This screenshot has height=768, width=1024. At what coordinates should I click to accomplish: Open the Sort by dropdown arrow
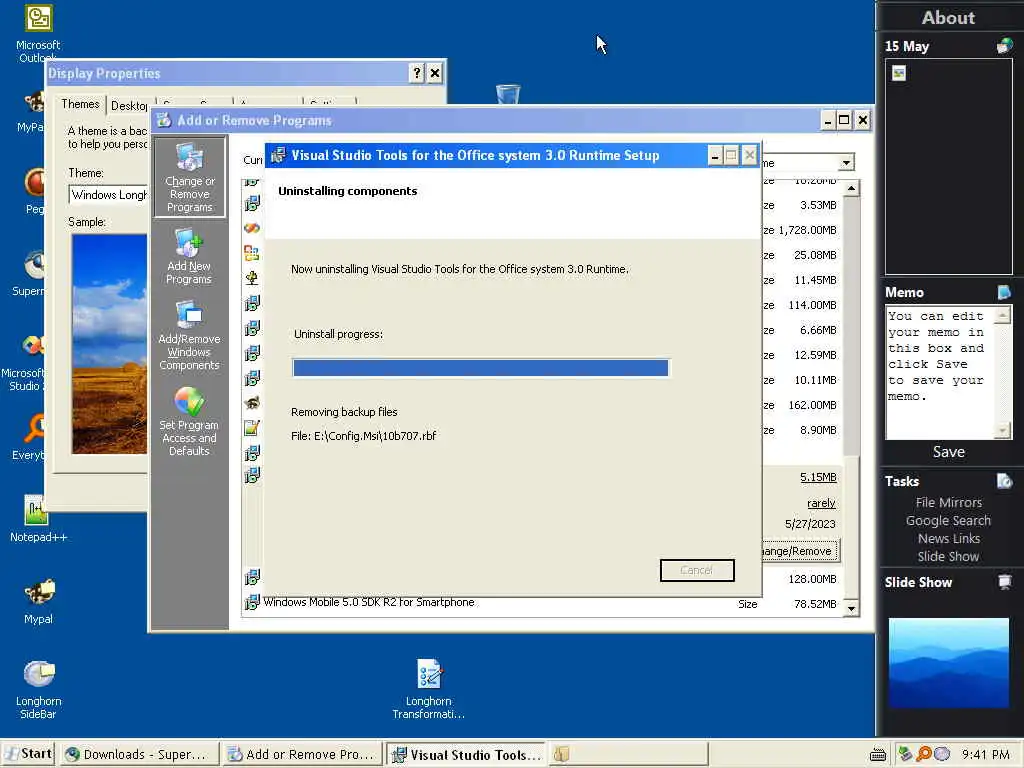(x=846, y=163)
